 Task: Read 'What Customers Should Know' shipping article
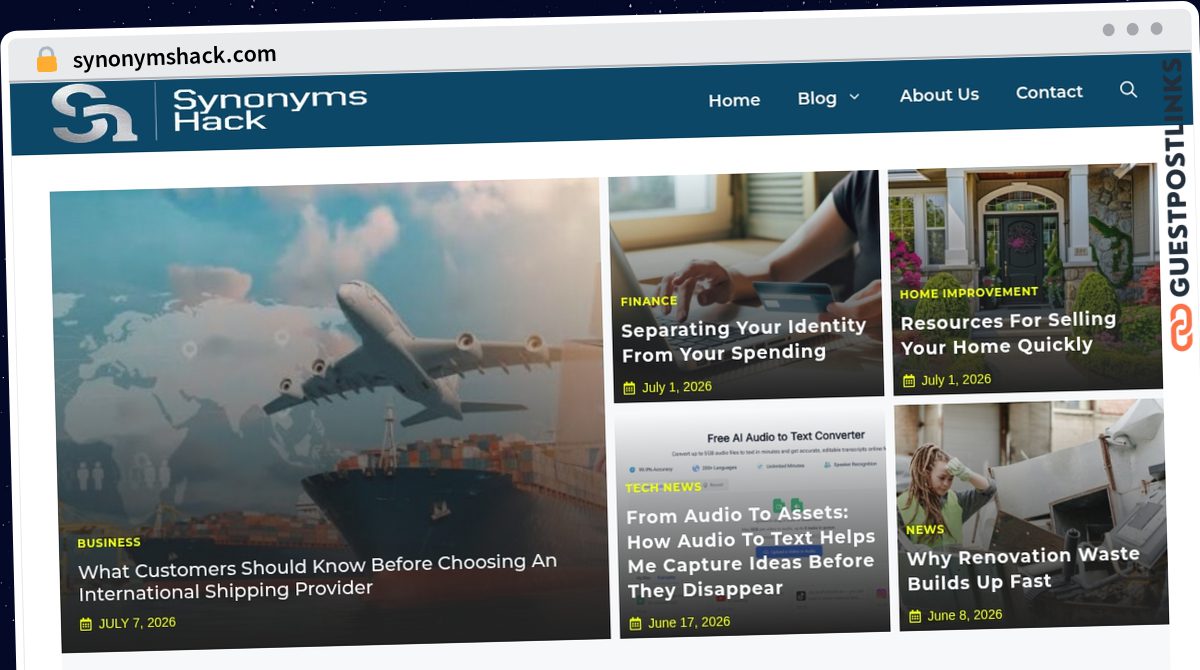(318, 577)
